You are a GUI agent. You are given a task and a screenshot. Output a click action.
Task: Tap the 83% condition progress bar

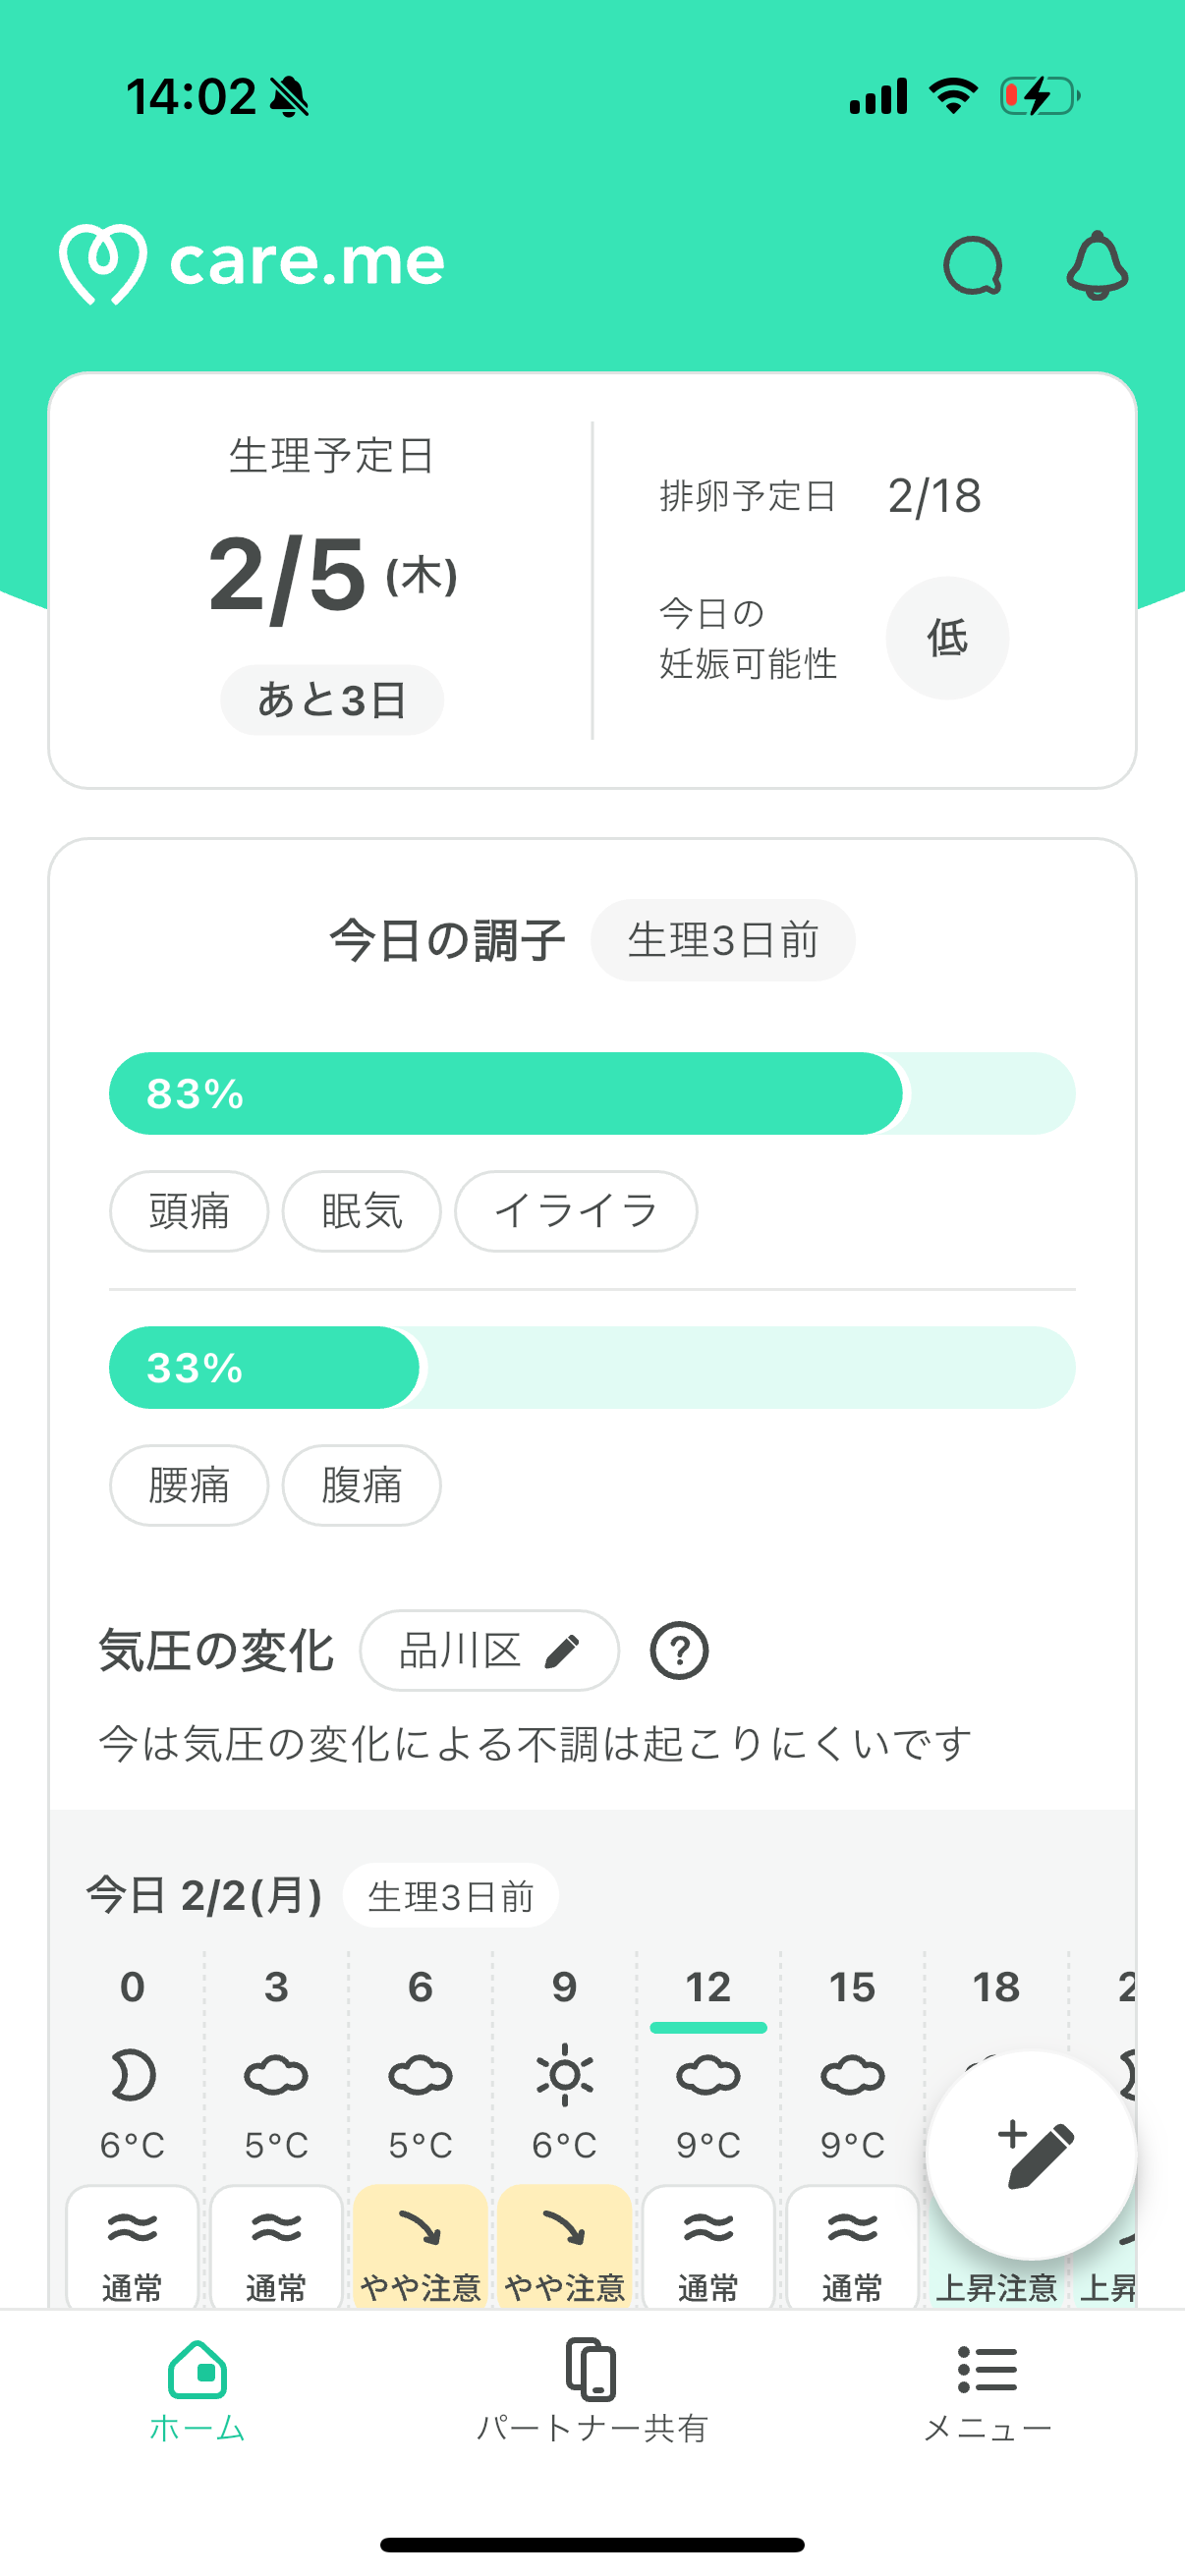tap(592, 1093)
